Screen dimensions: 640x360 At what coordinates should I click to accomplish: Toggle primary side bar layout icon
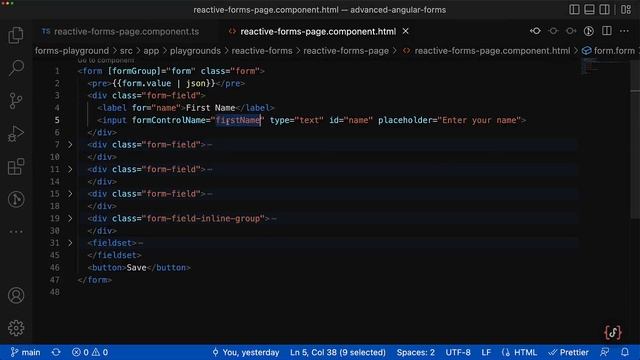click(x=574, y=9)
